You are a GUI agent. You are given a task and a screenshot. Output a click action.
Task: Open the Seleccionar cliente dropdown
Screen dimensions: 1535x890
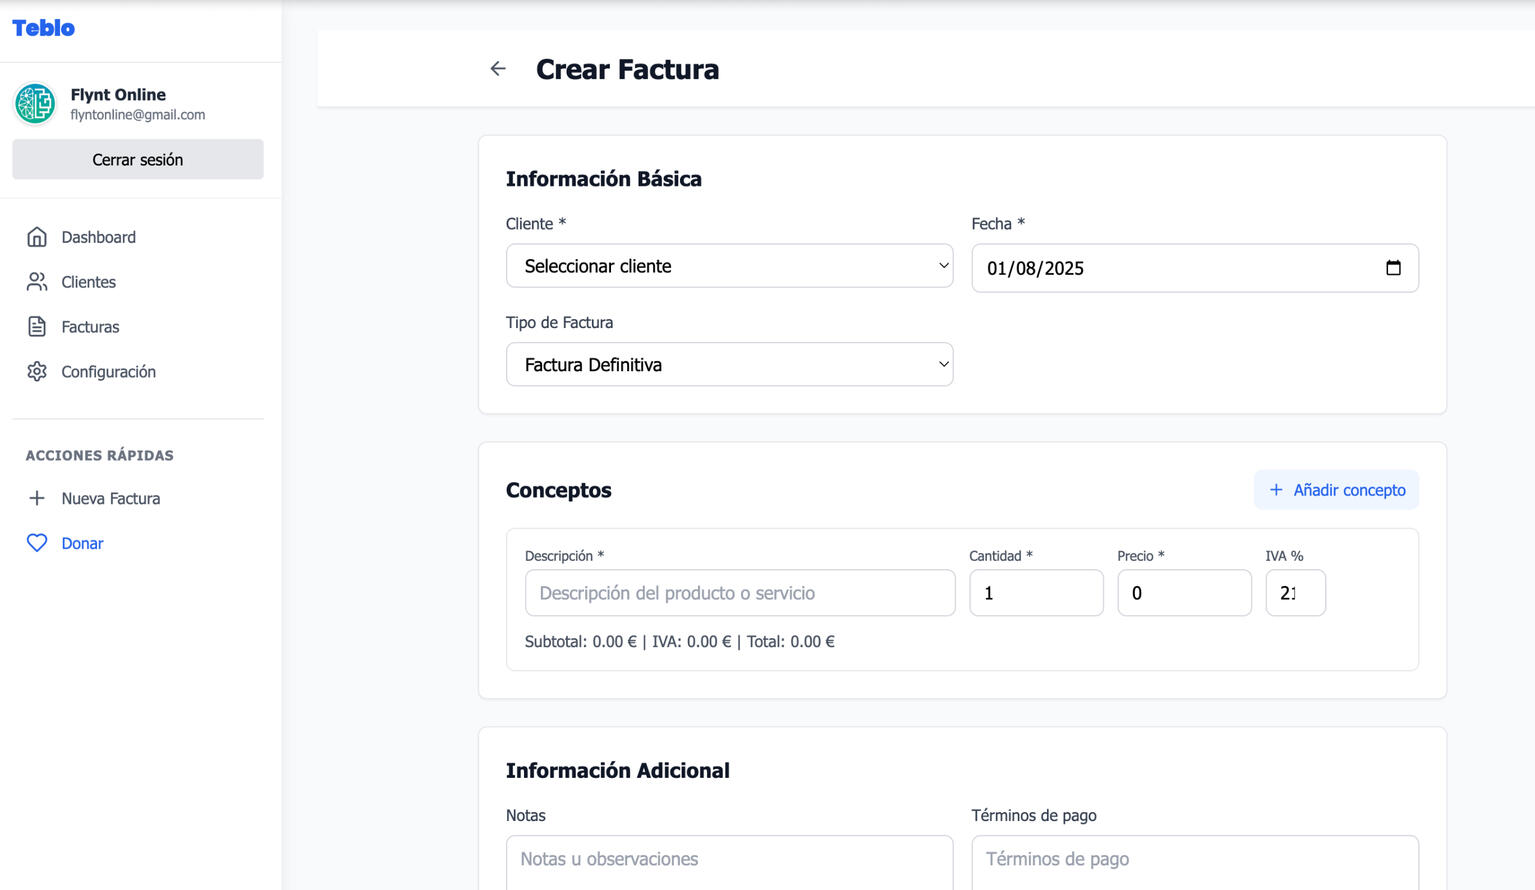coord(729,266)
